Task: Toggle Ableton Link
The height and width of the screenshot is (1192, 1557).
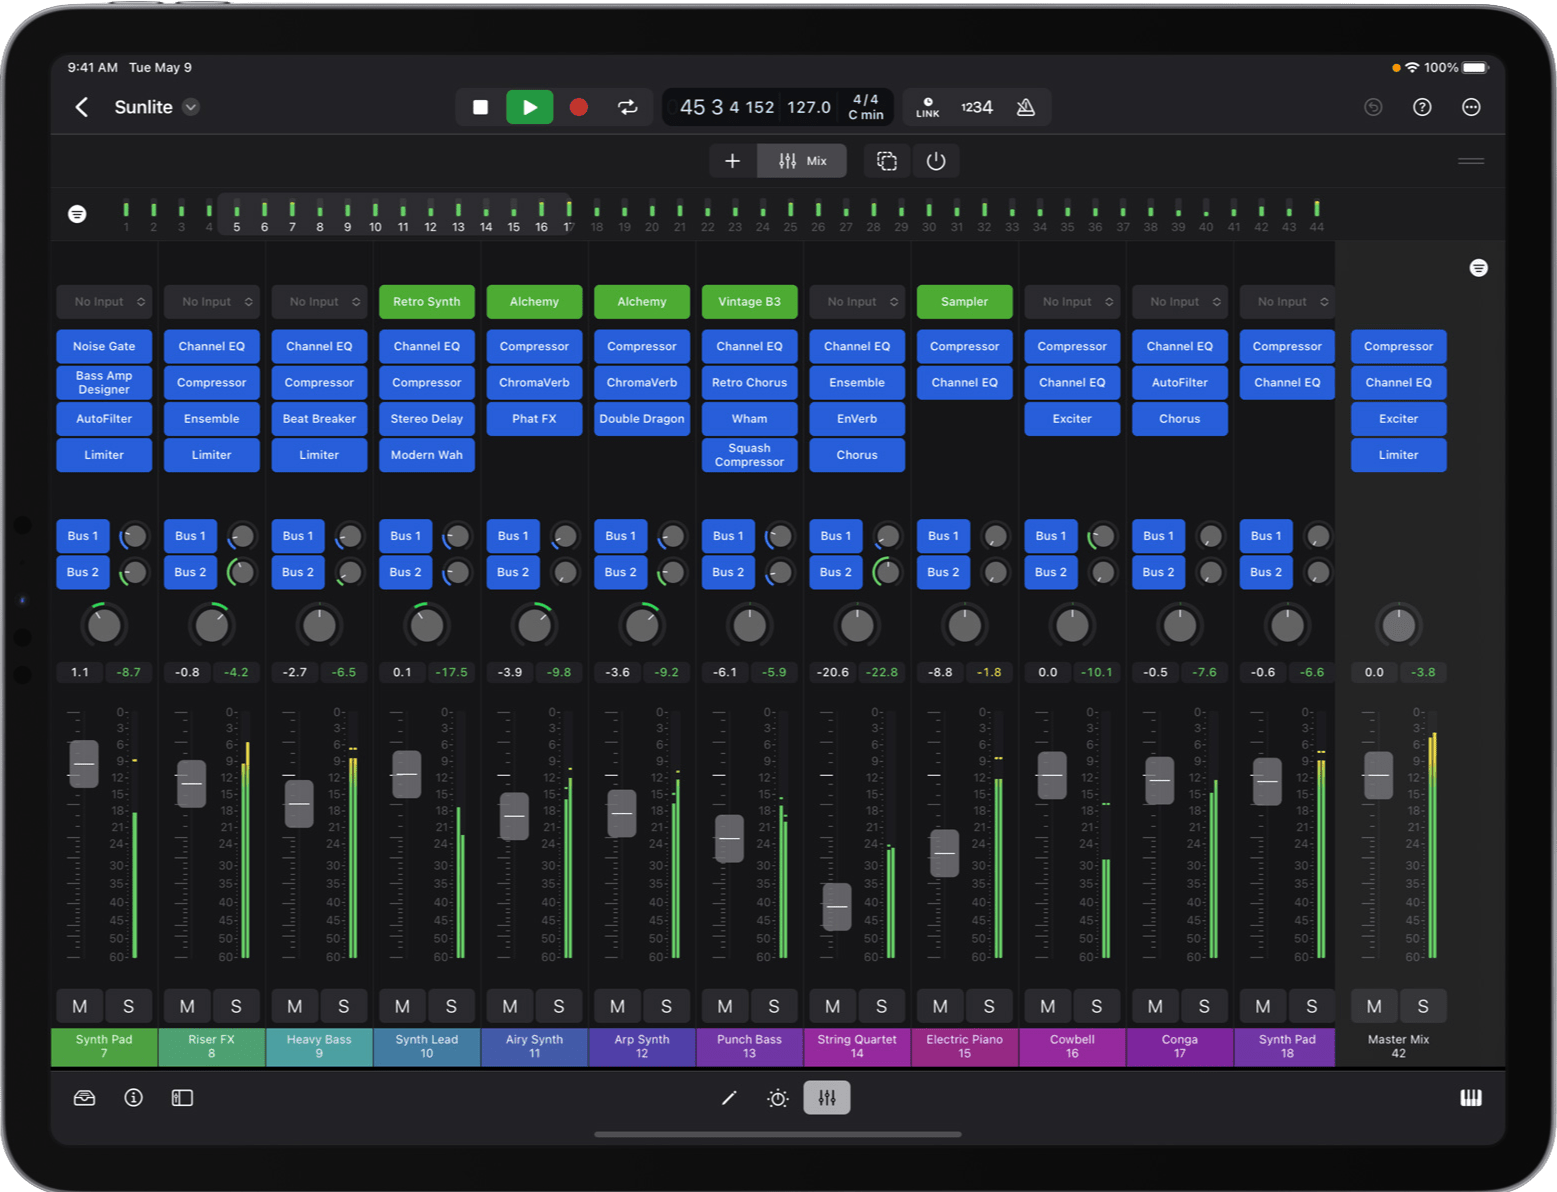Action: tap(928, 107)
